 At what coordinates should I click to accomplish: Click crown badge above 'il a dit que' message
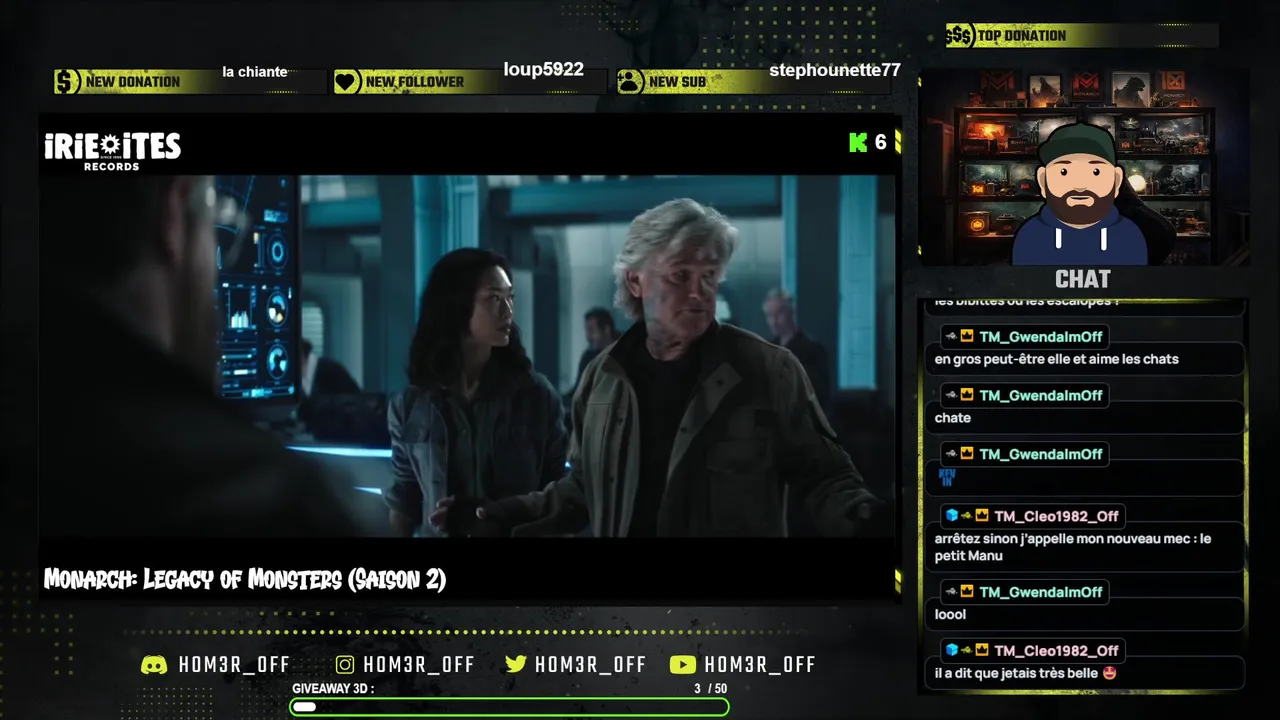click(x=982, y=650)
